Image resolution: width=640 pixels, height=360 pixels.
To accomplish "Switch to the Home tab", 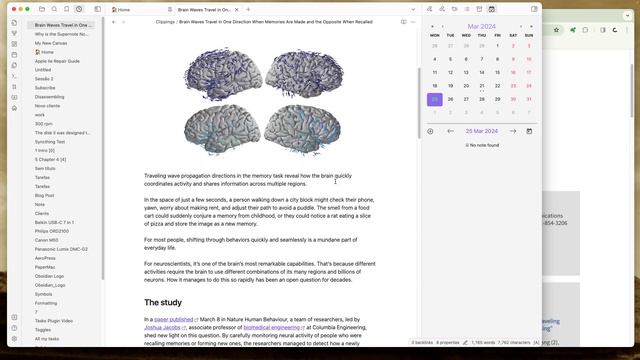I will coord(141,9).
